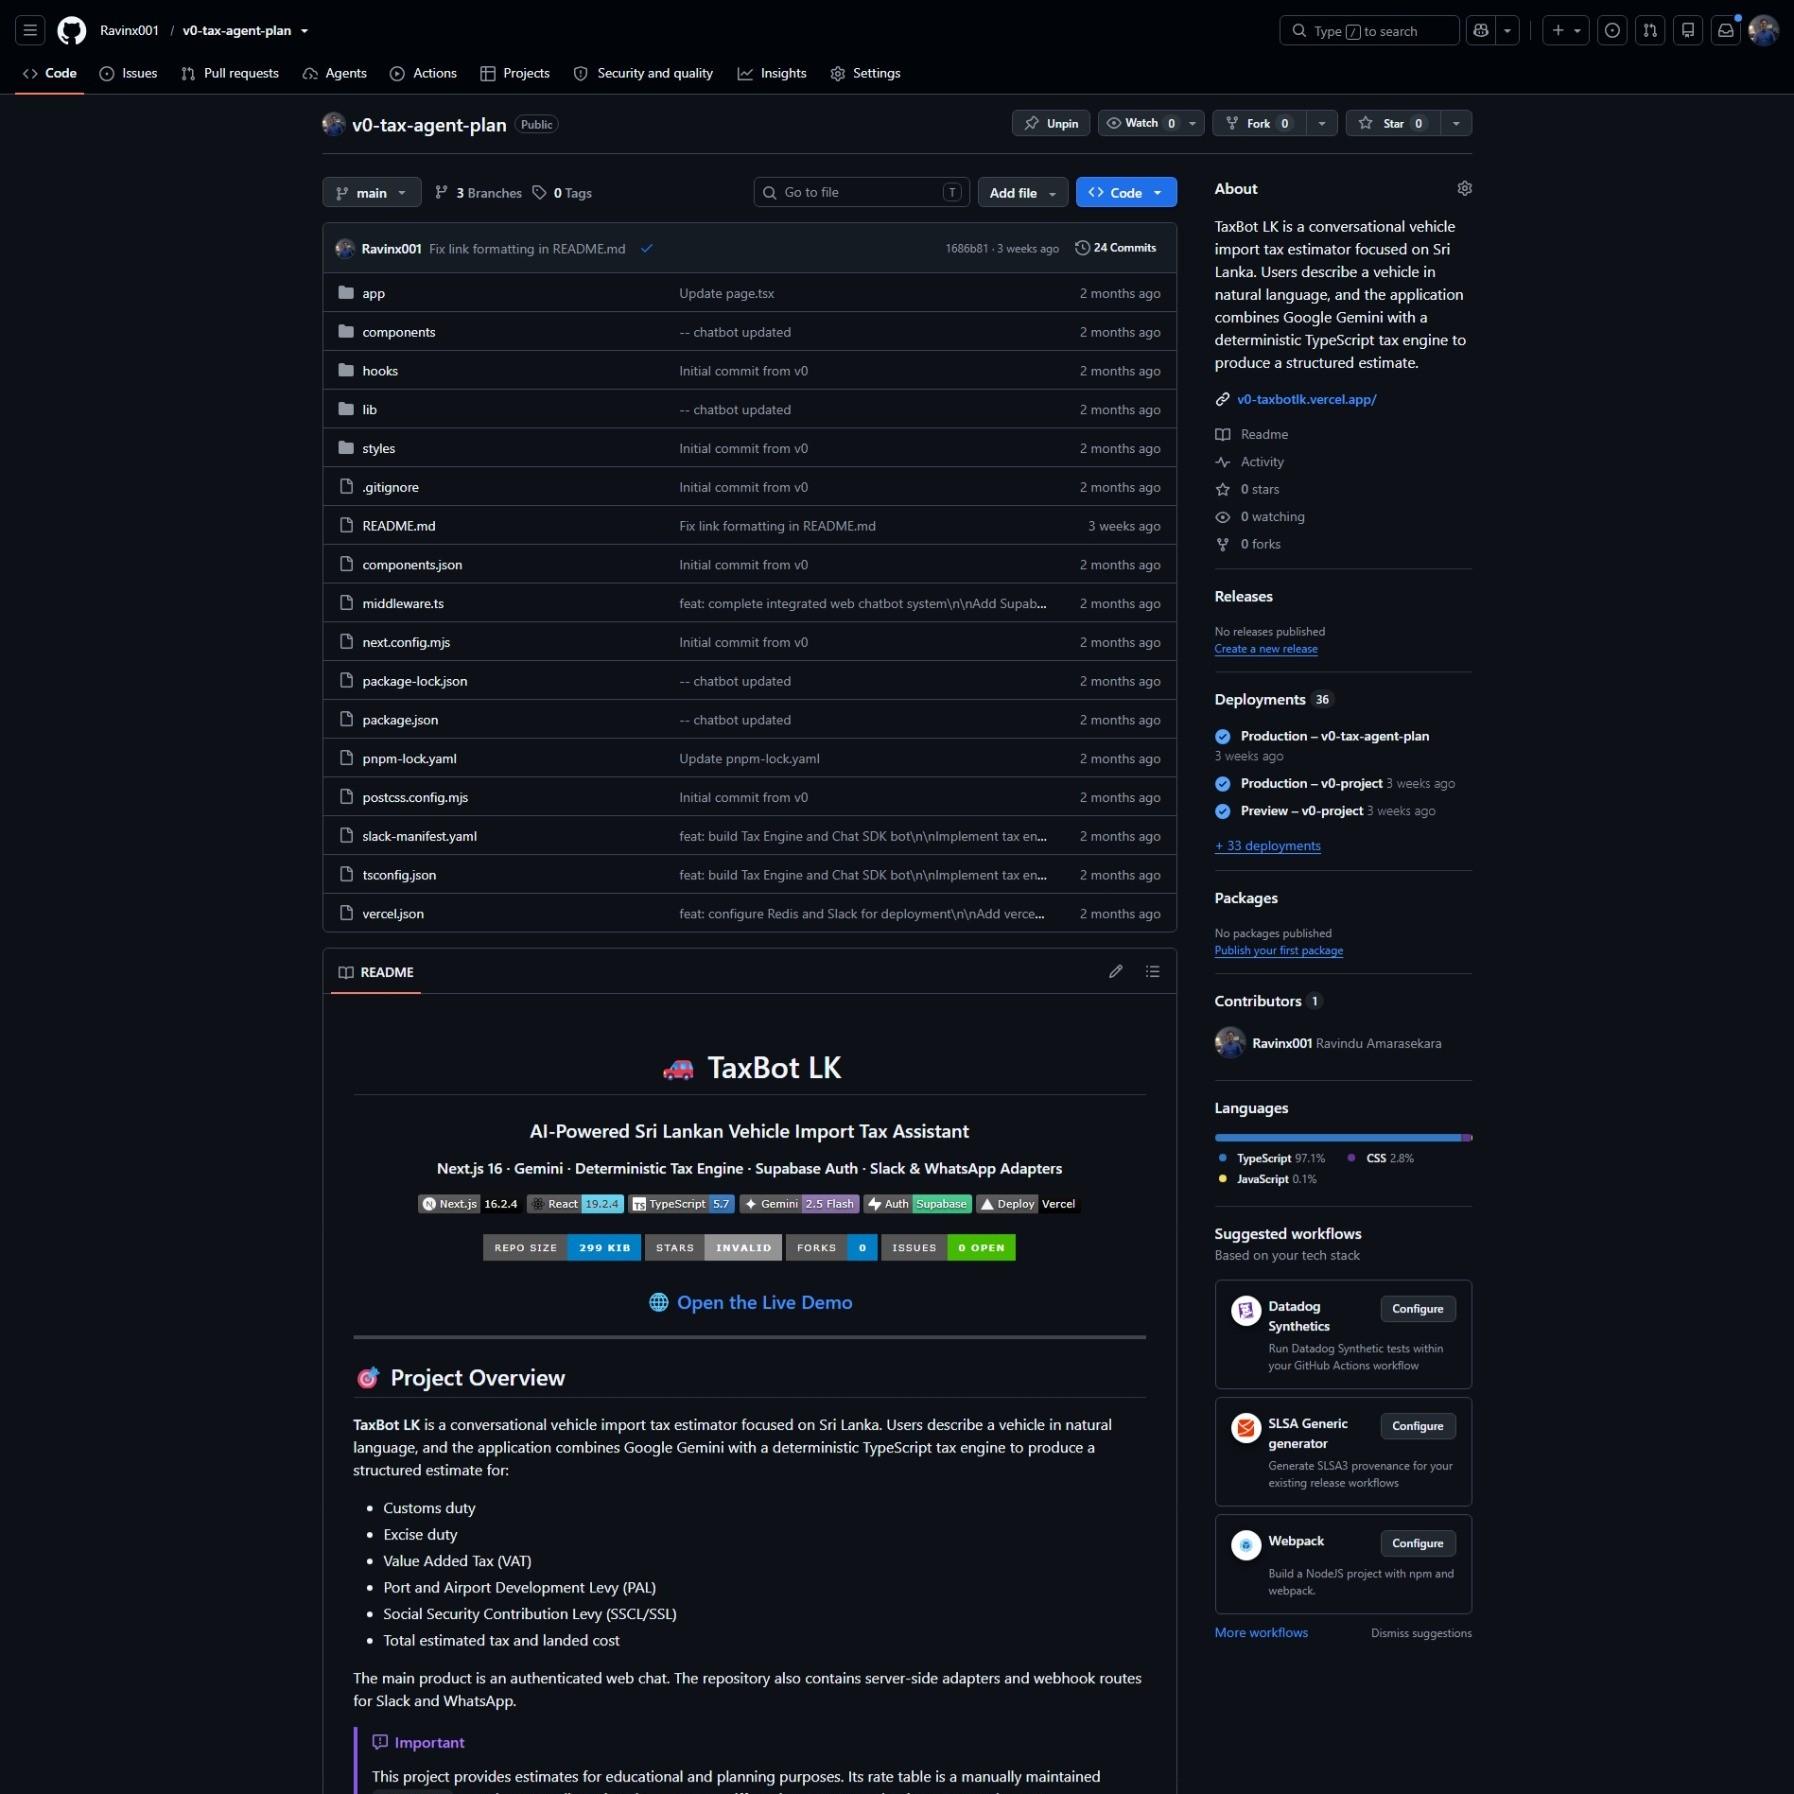
Task: Open pull requests icon in header
Action: point(1650,30)
